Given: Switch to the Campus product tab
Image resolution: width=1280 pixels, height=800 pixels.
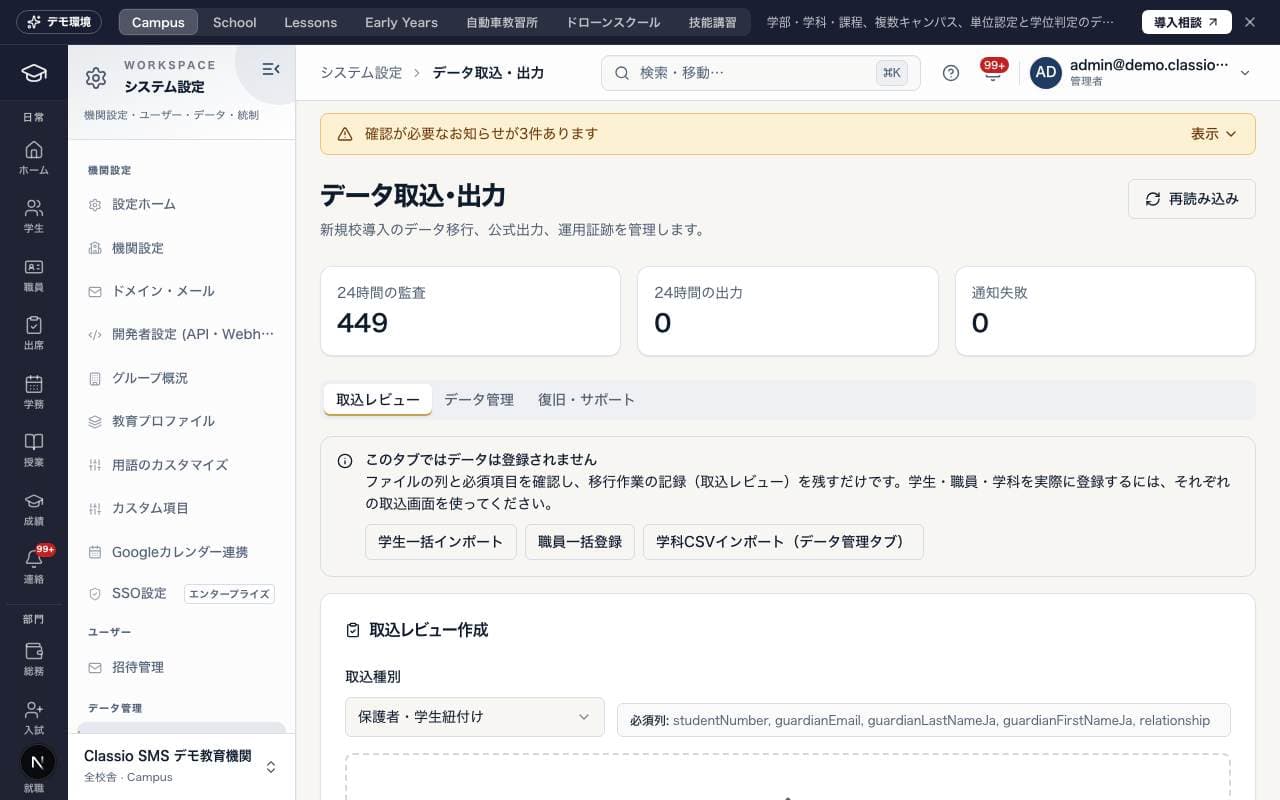Looking at the screenshot, I should click(158, 22).
